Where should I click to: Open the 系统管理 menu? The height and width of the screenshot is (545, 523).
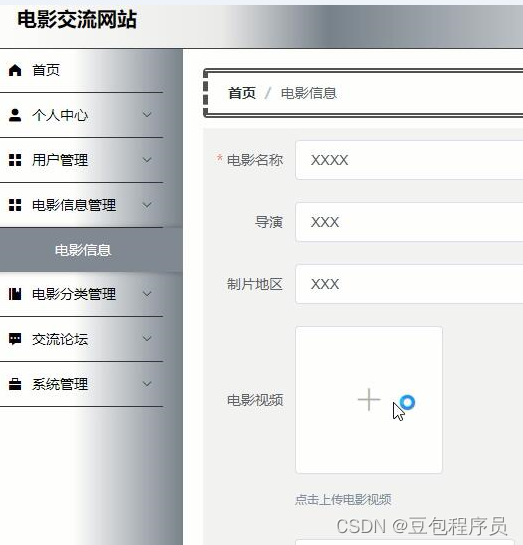coord(81,384)
